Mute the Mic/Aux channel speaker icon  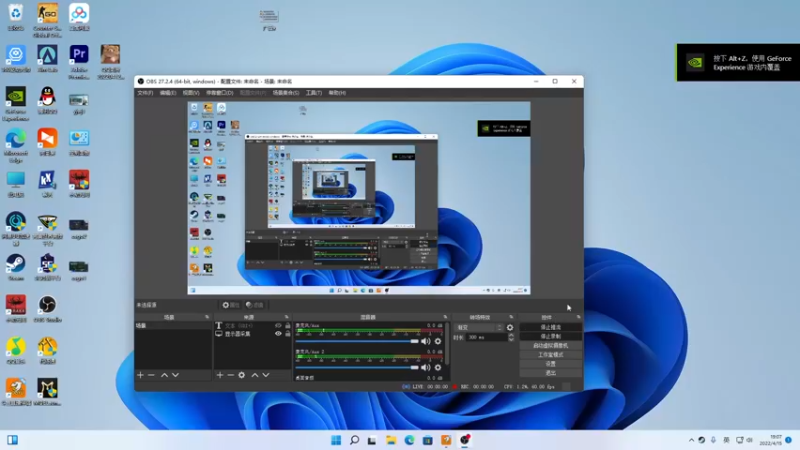click(426, 341)
